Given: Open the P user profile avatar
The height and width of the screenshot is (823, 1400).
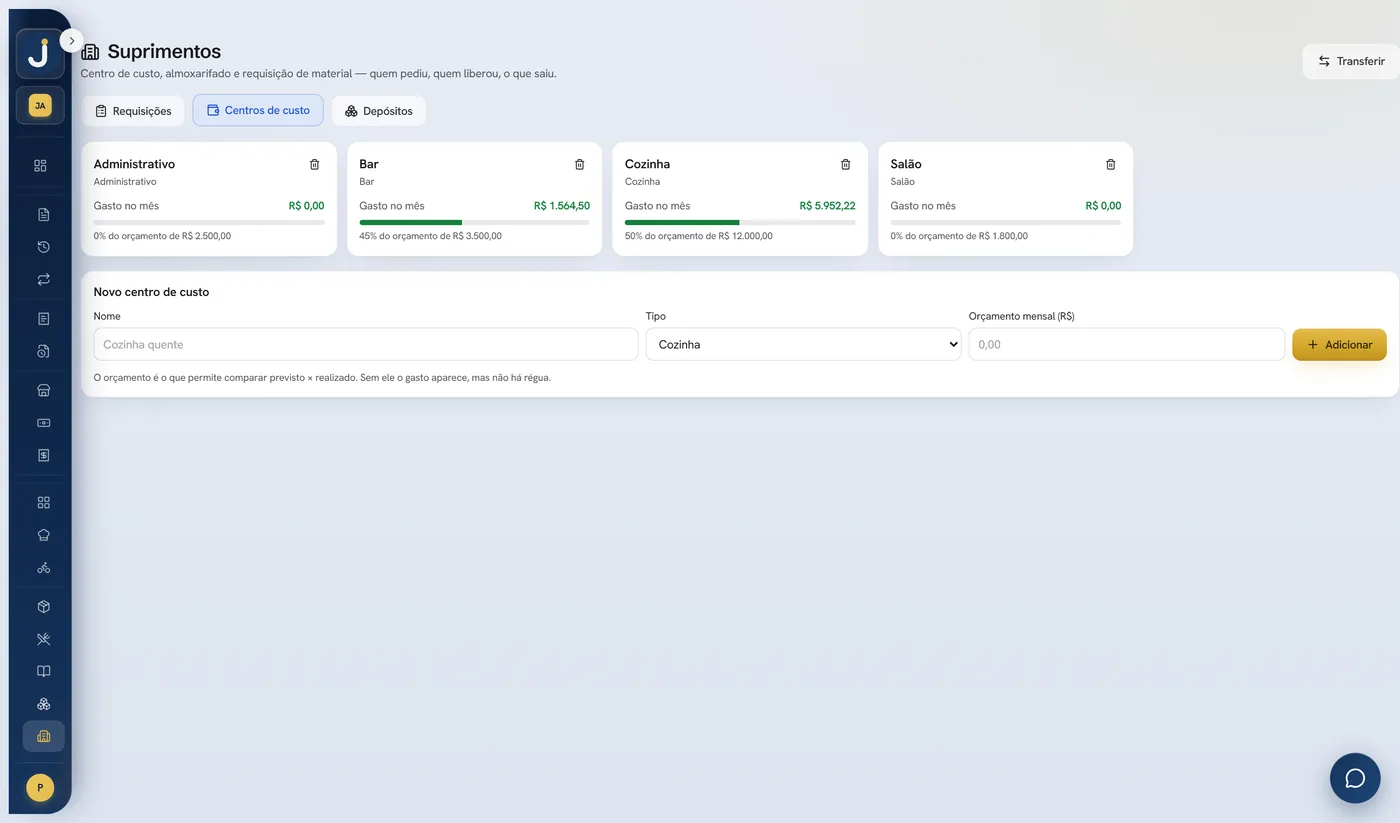Looking at the screenshot, I should coord(40,788).
